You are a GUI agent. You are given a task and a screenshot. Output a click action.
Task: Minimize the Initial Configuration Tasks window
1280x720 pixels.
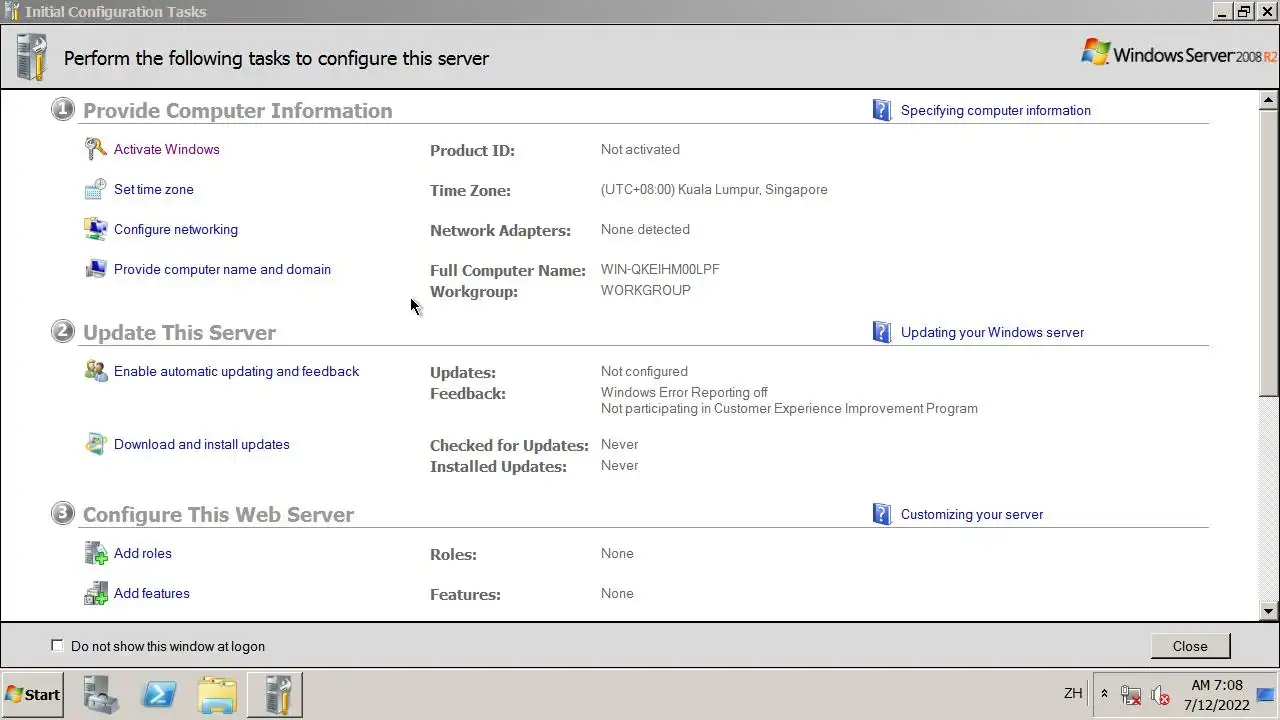1223,11
